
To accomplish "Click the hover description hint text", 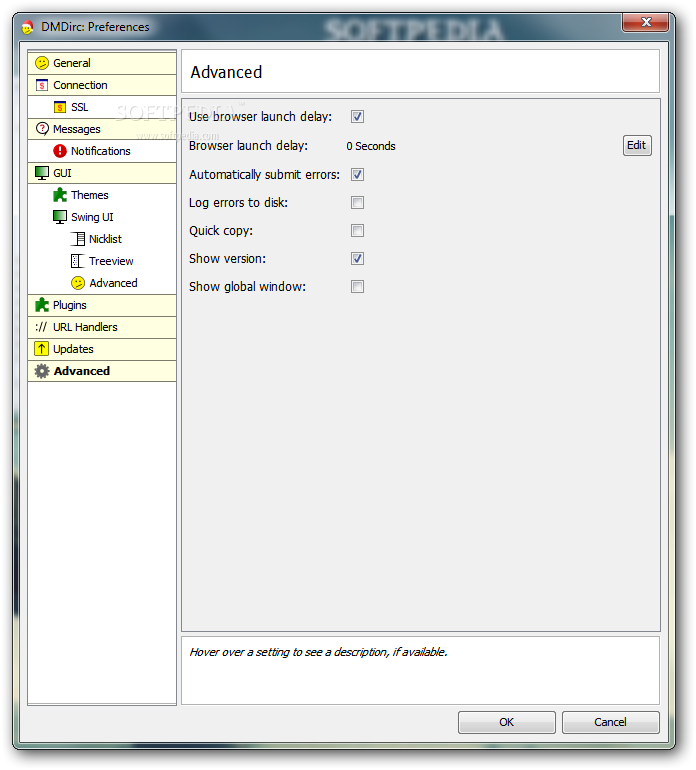I will pos(318,652).
